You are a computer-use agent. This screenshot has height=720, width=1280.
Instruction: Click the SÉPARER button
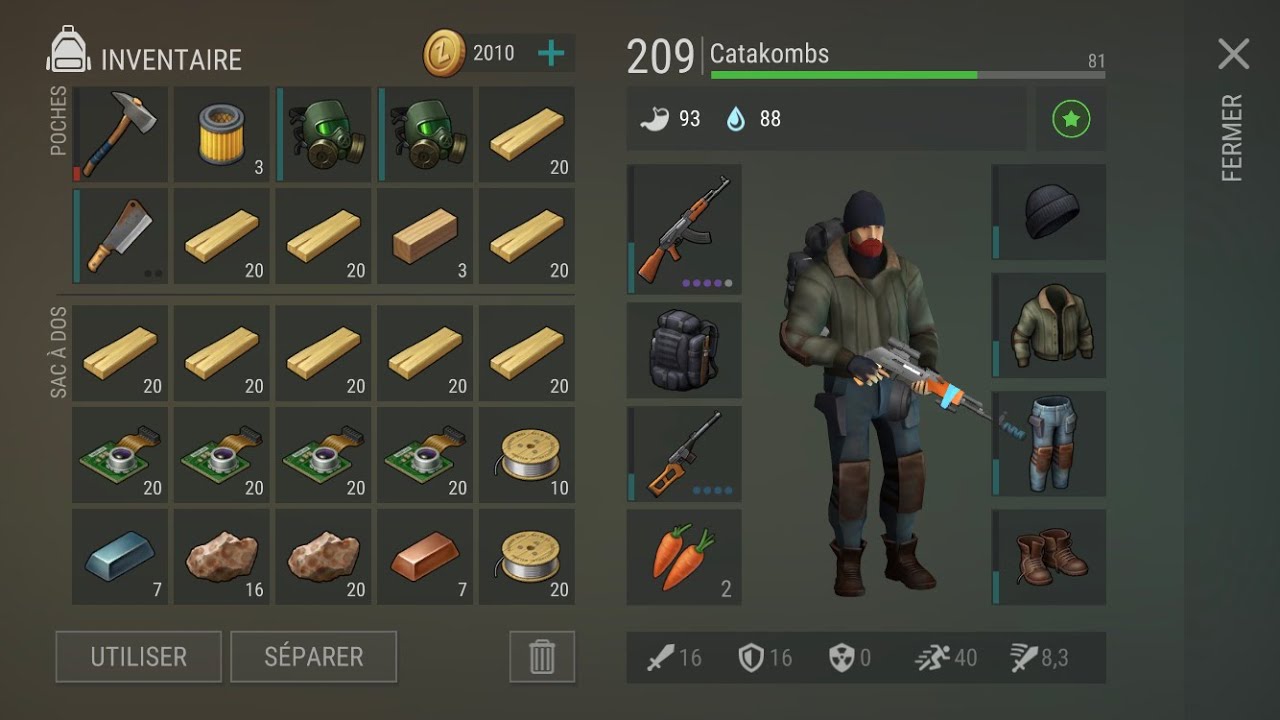pos(314,657)
